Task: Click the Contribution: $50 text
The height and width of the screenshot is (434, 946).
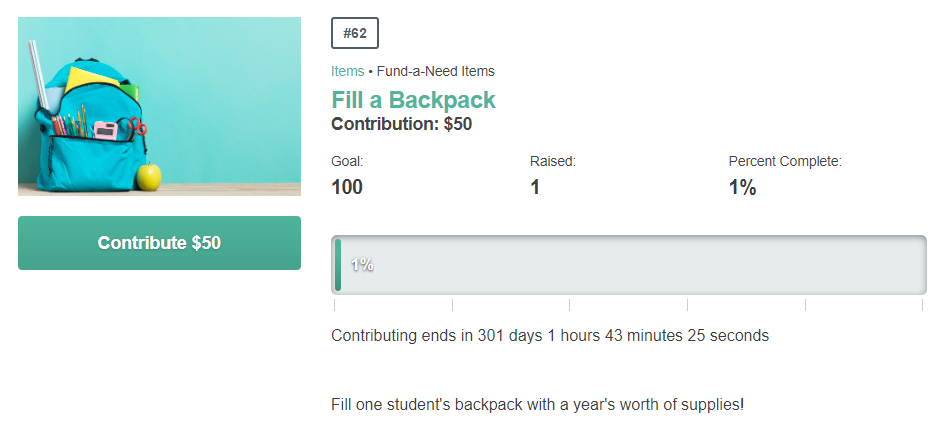Action: click(402, 124)
